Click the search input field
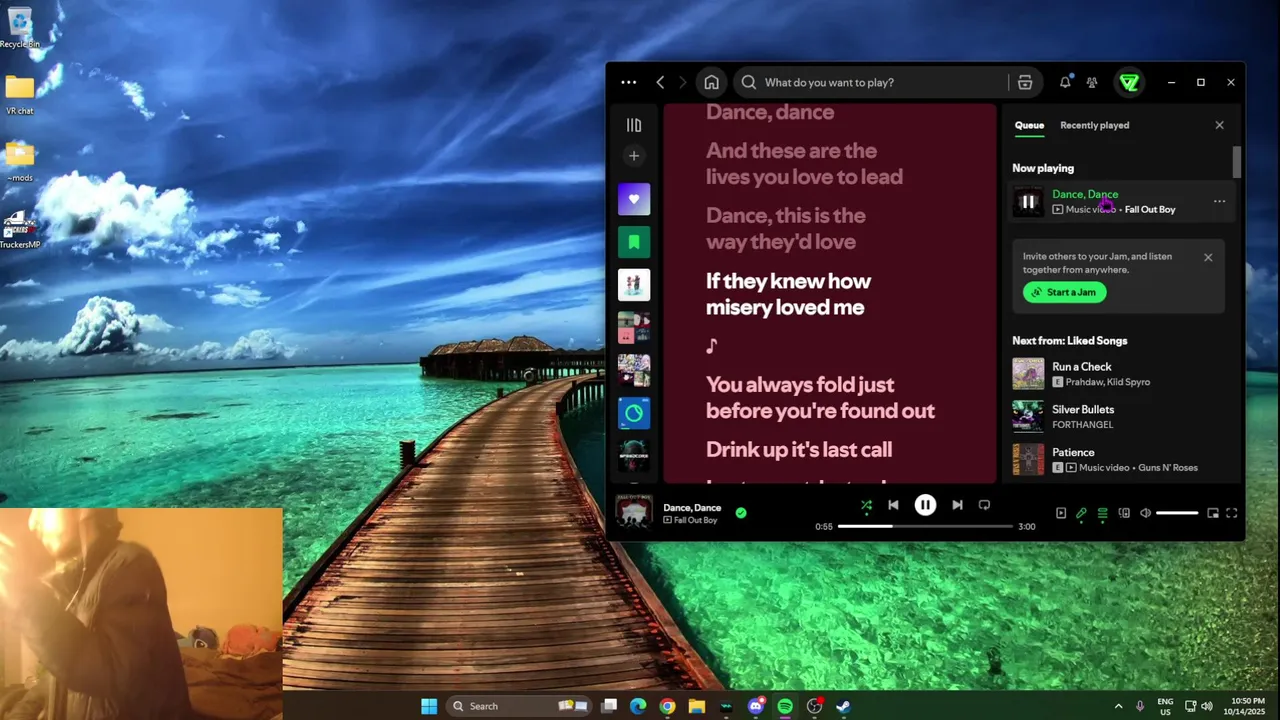 coord(880,82)
